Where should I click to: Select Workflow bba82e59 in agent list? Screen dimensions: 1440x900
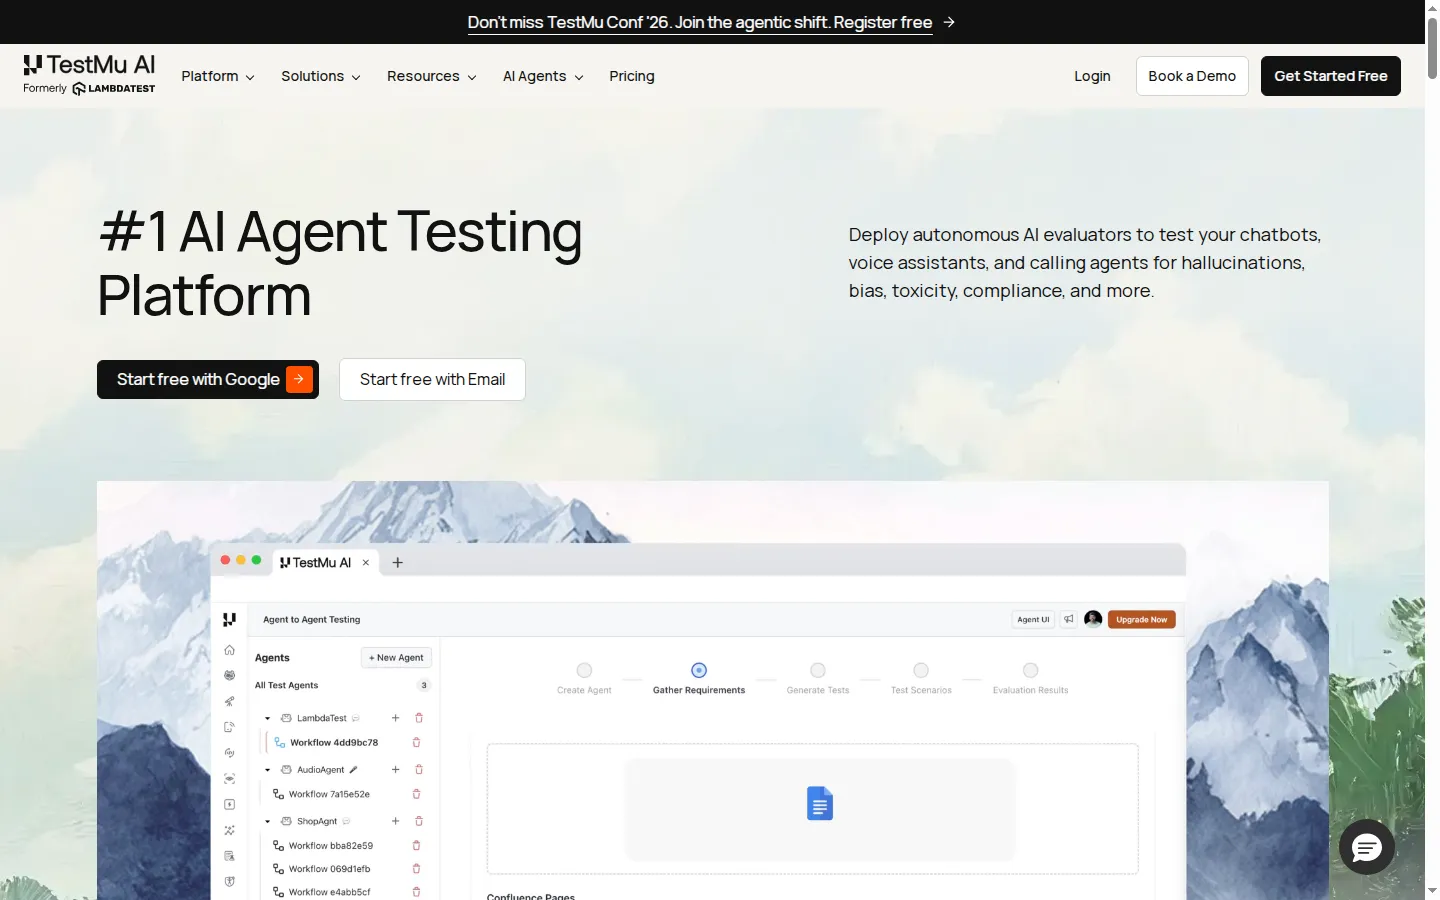tap(331, 846)
